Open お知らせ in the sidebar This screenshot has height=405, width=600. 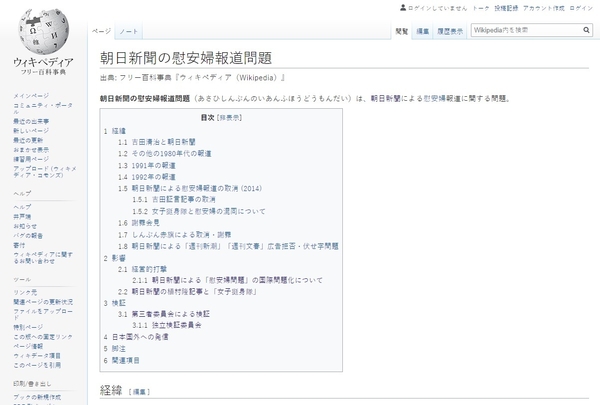pyautogui.click(x=25, y=226)
